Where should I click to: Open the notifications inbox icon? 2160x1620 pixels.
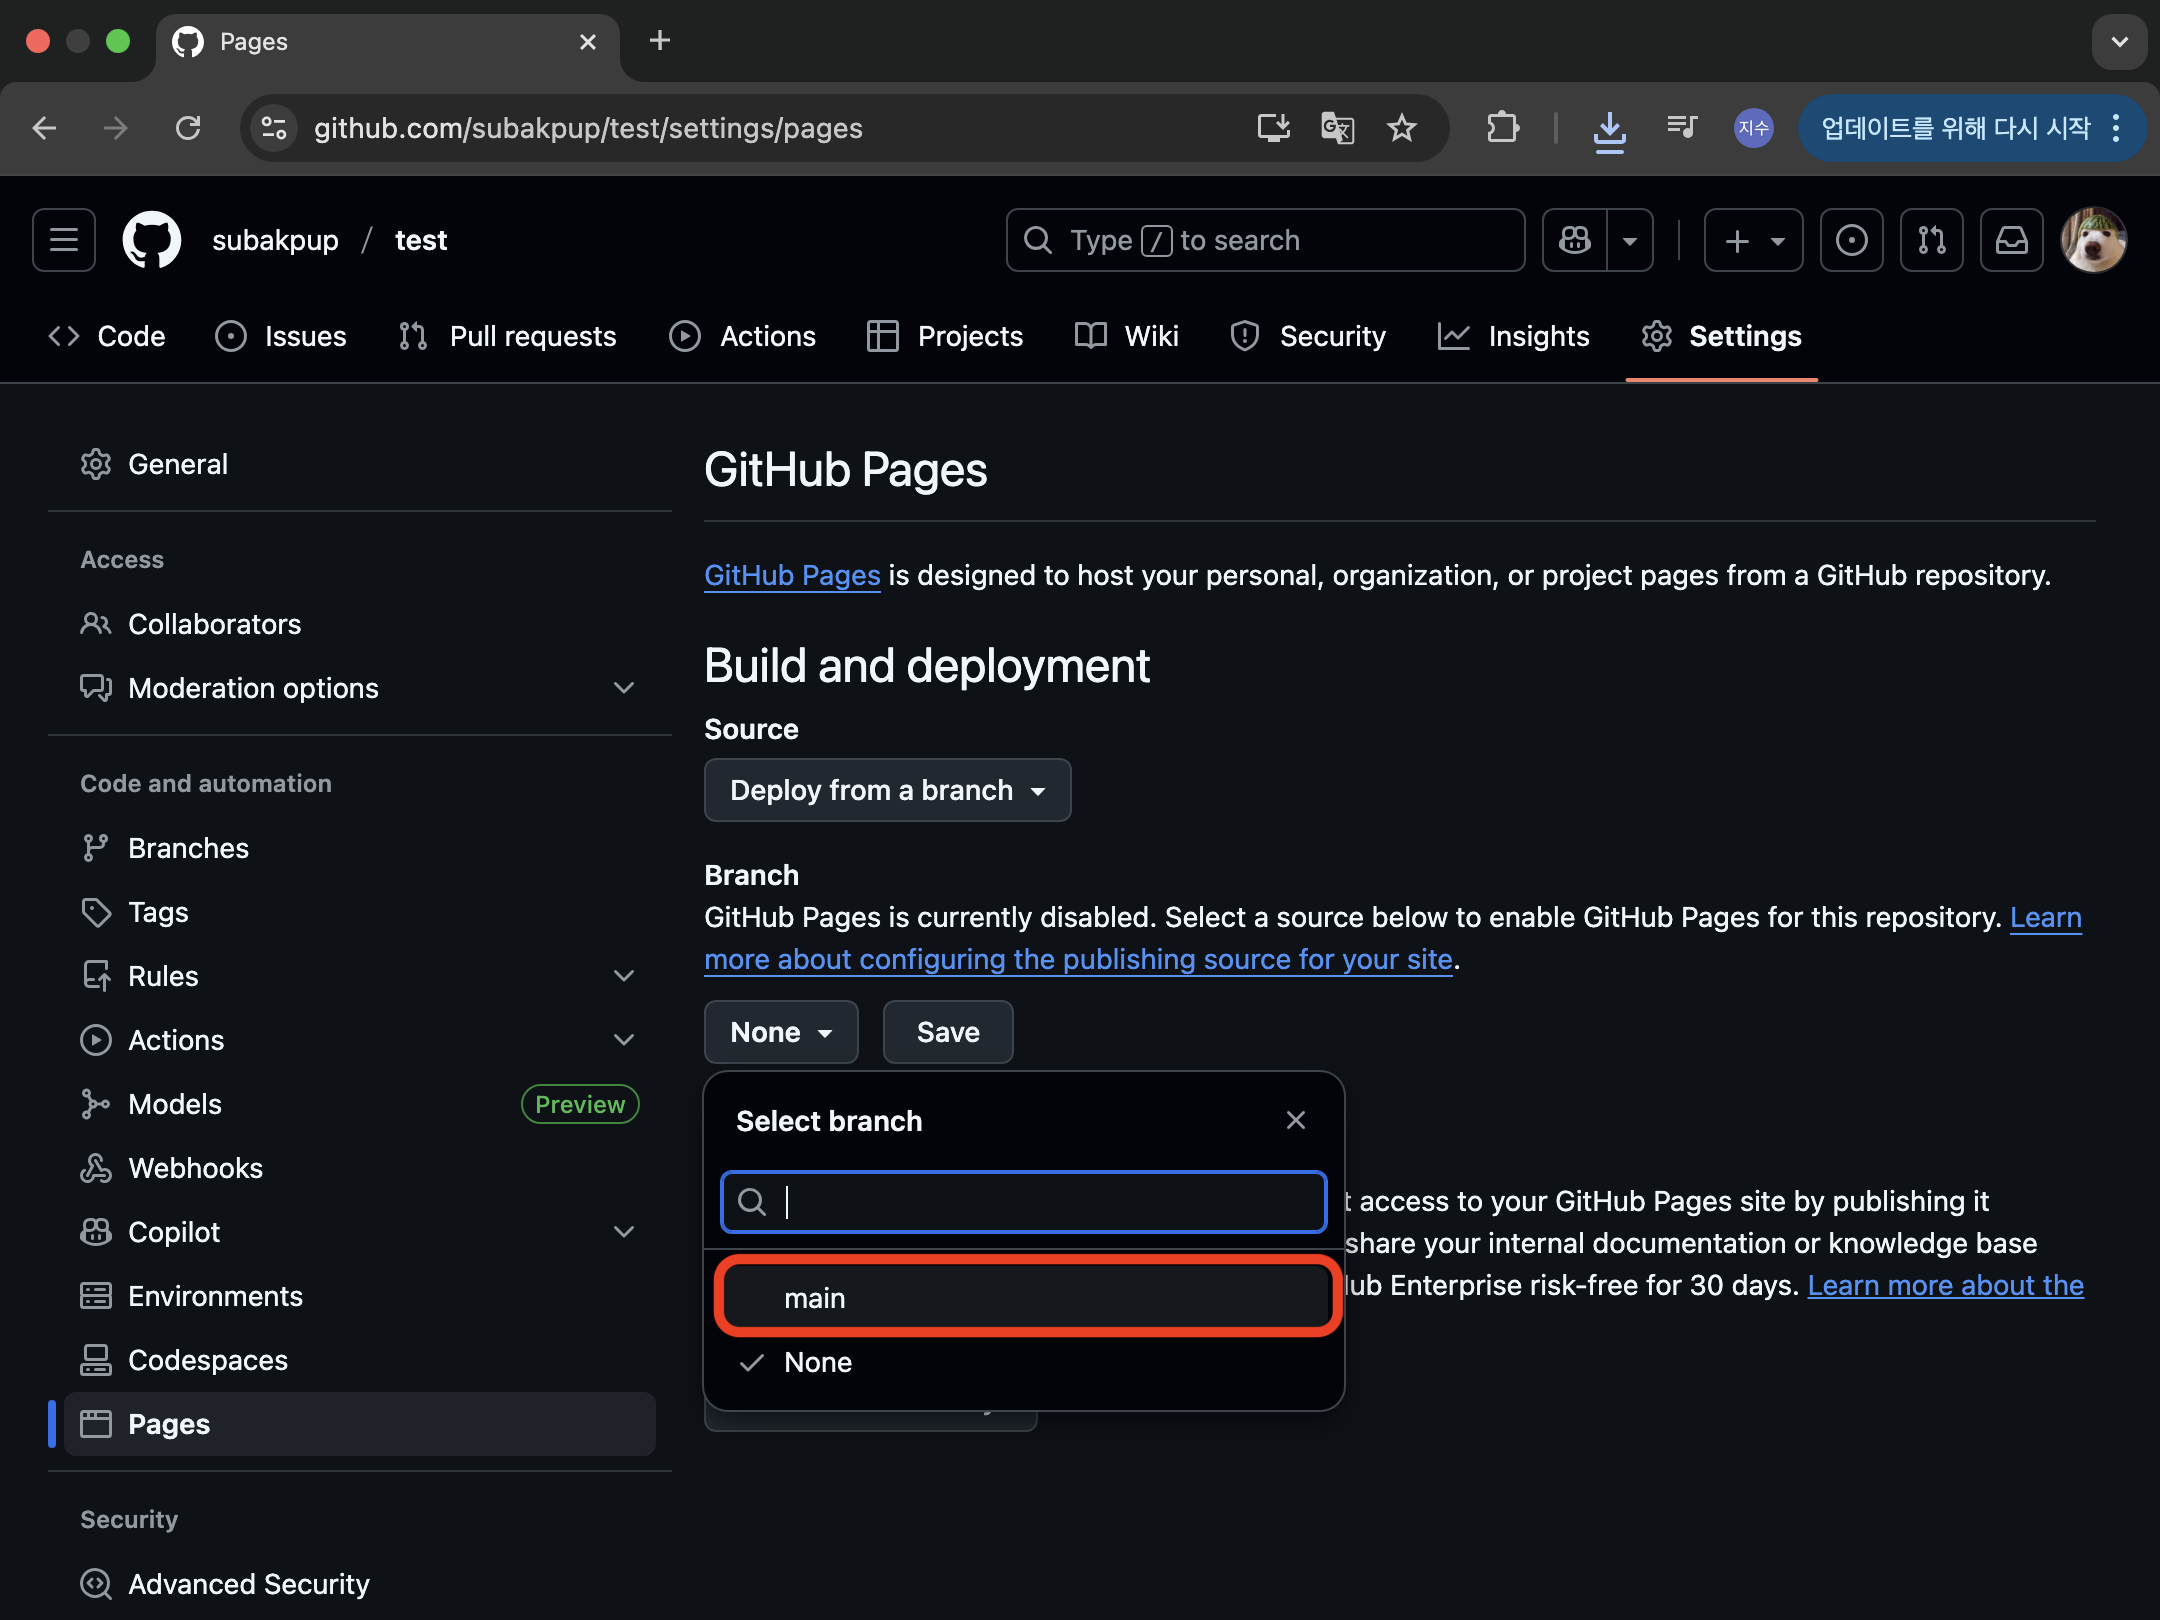[x=2011, y=240]
